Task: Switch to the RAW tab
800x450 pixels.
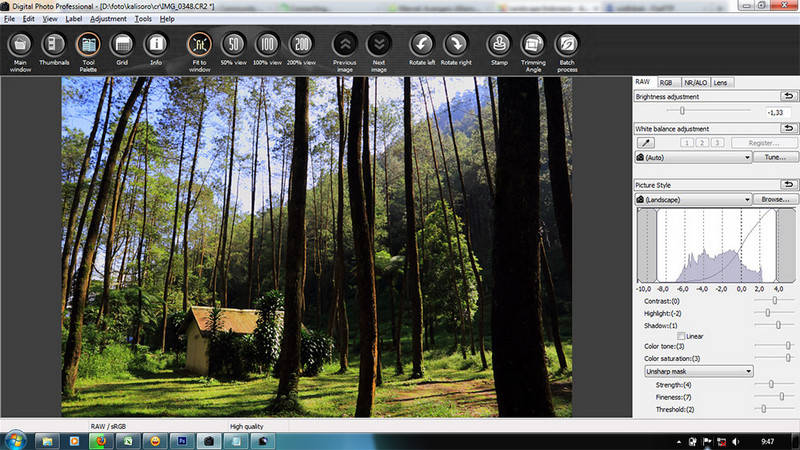Action: coord(643,82)
